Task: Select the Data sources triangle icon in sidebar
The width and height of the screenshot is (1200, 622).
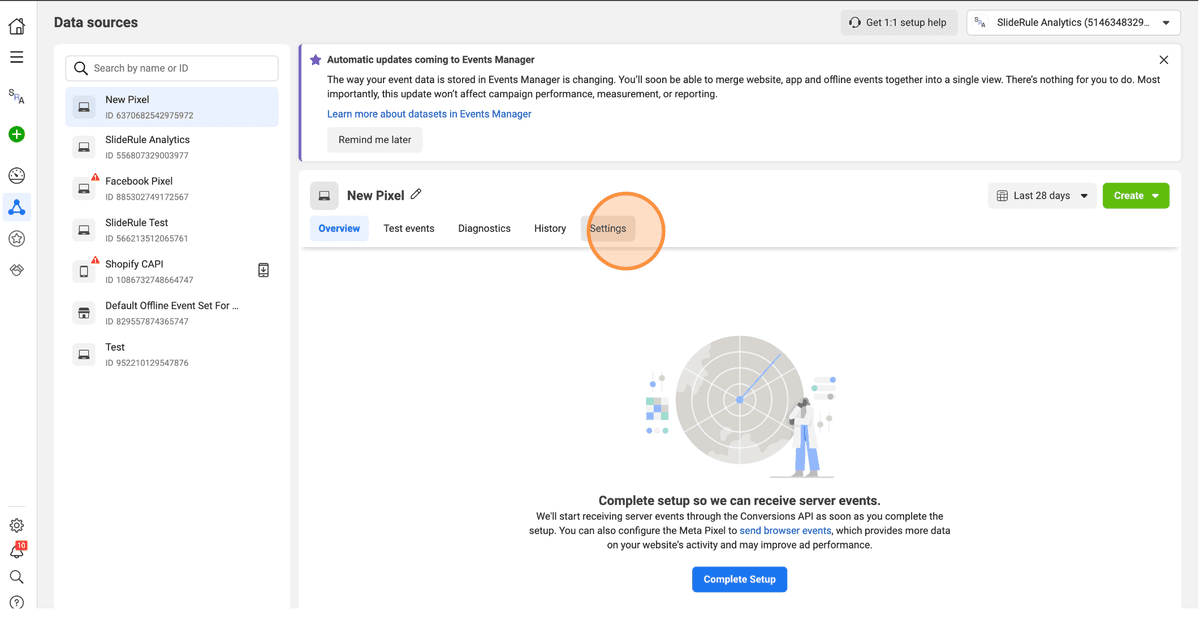Action: click(x=17, y=207)
